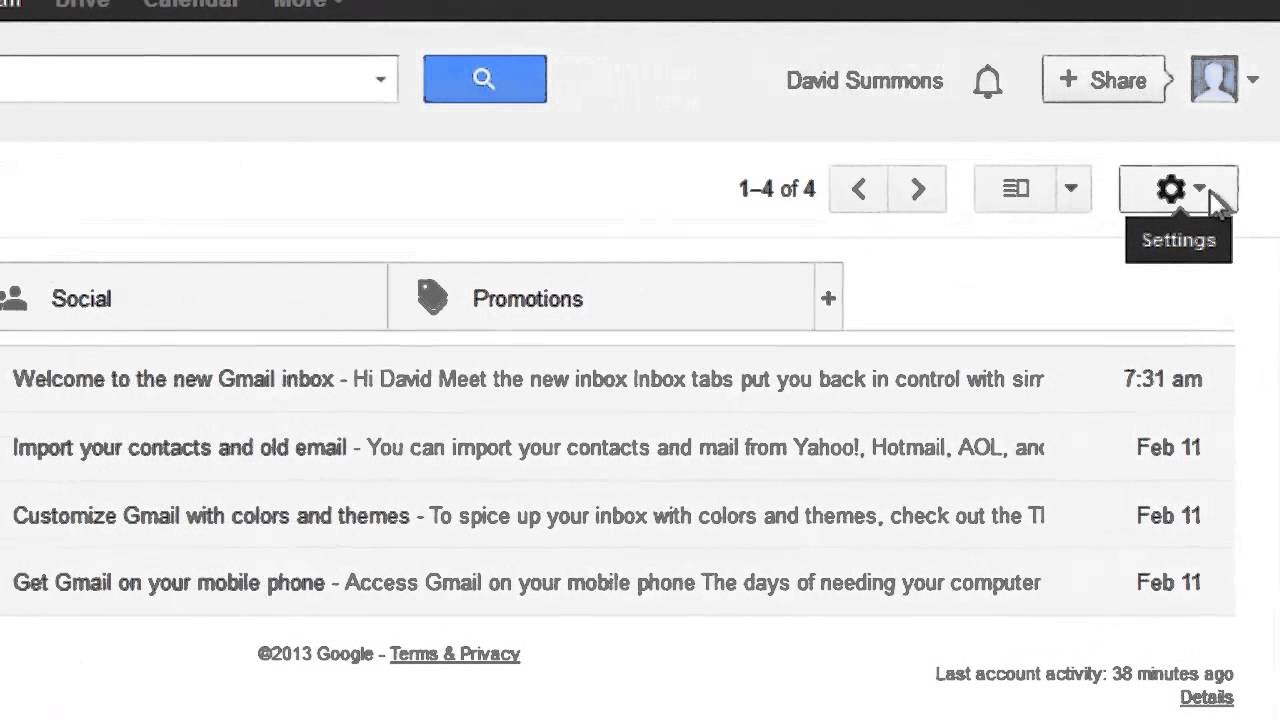Click the Promotions tag icon
The image size is (1280, 720).
[432, 298]
